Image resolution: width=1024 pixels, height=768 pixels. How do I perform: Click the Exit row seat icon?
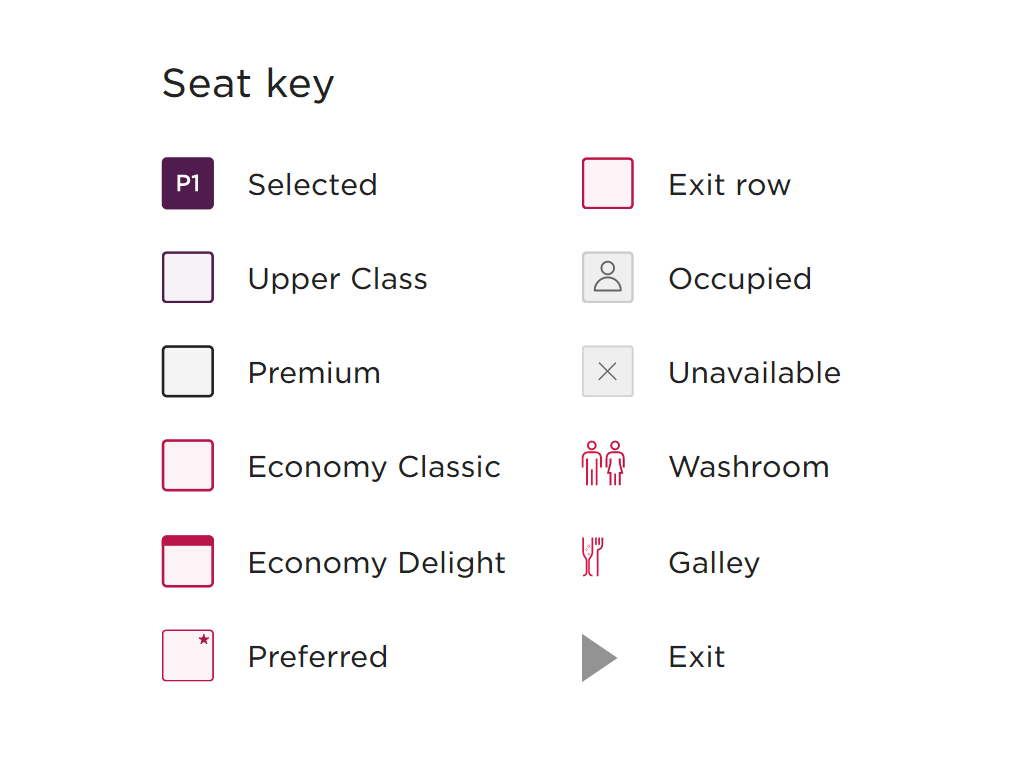tap(607, 183)
